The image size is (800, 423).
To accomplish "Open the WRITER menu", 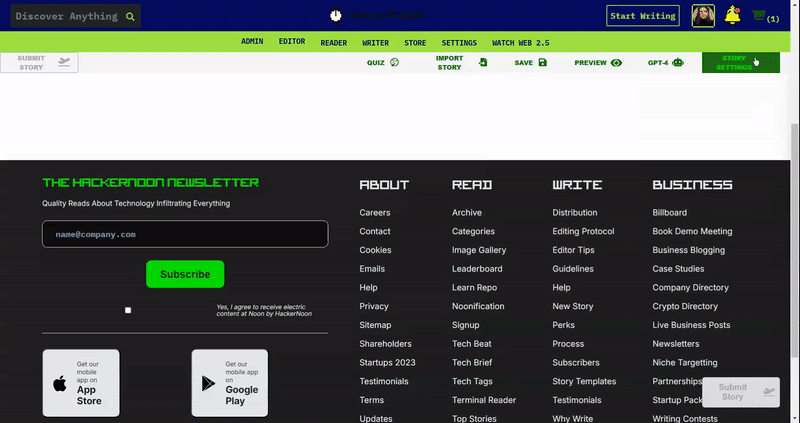I will click(x=376, y=43).
